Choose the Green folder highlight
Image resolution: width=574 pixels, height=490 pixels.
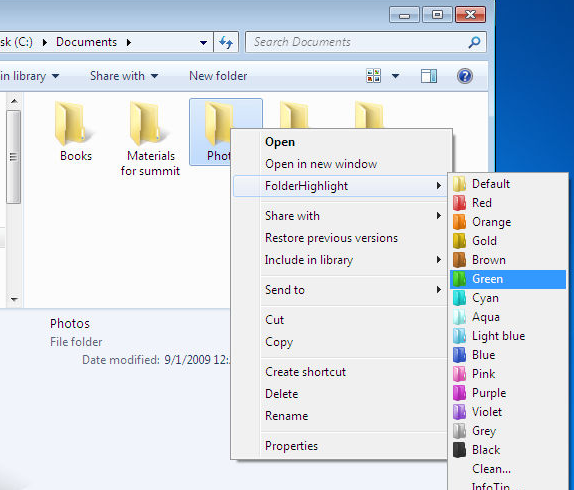click(507, 279)
